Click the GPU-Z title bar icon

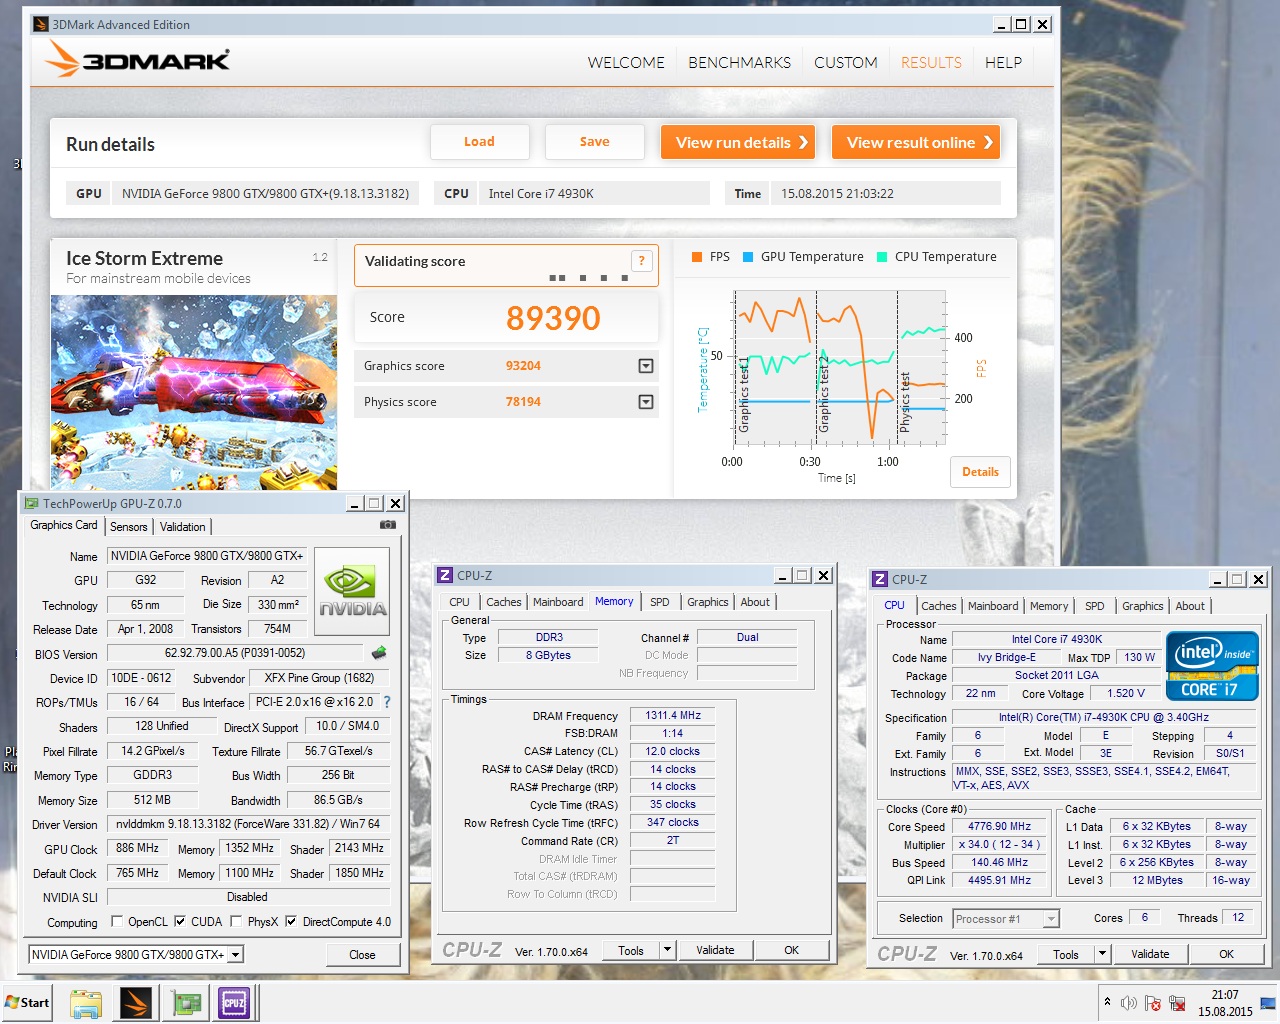click(32, 503)
